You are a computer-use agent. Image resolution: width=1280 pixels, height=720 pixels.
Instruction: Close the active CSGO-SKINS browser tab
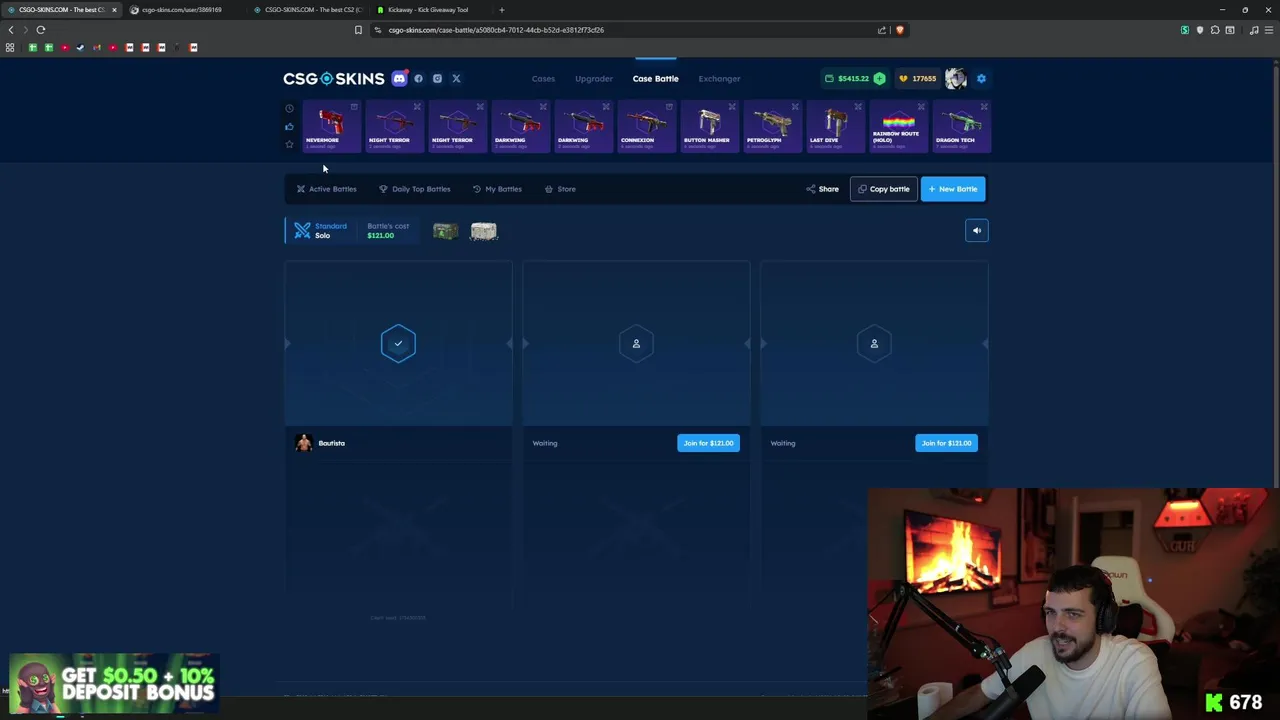coord(114,10)
